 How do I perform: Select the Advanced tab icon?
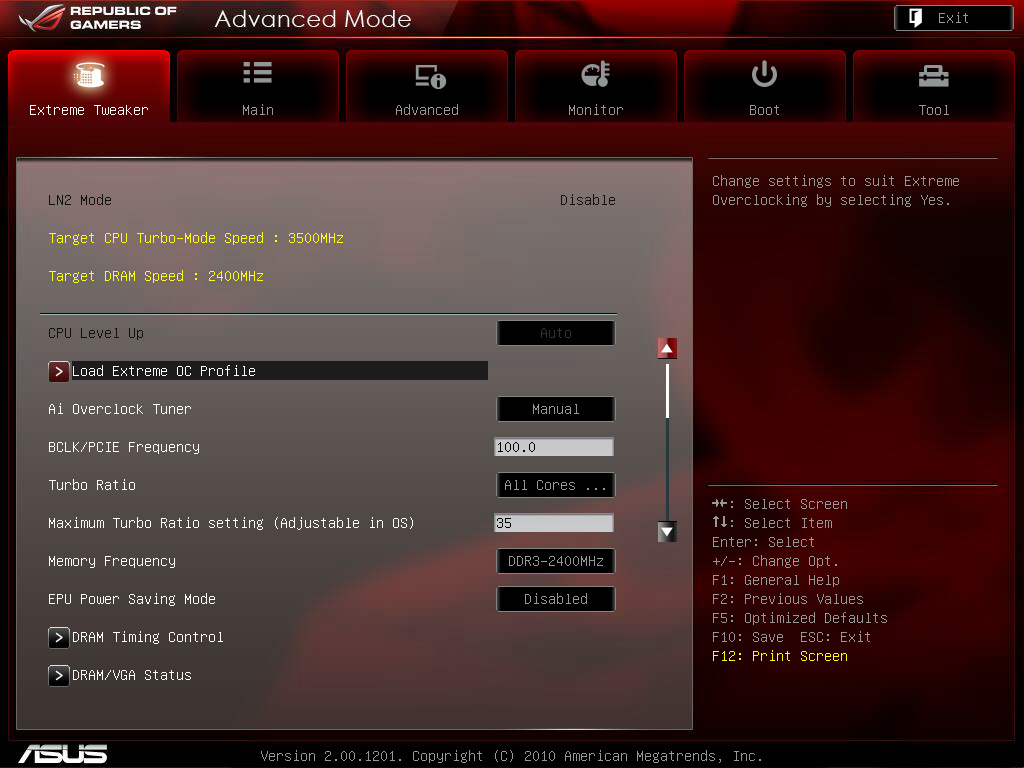coord(429,76)
